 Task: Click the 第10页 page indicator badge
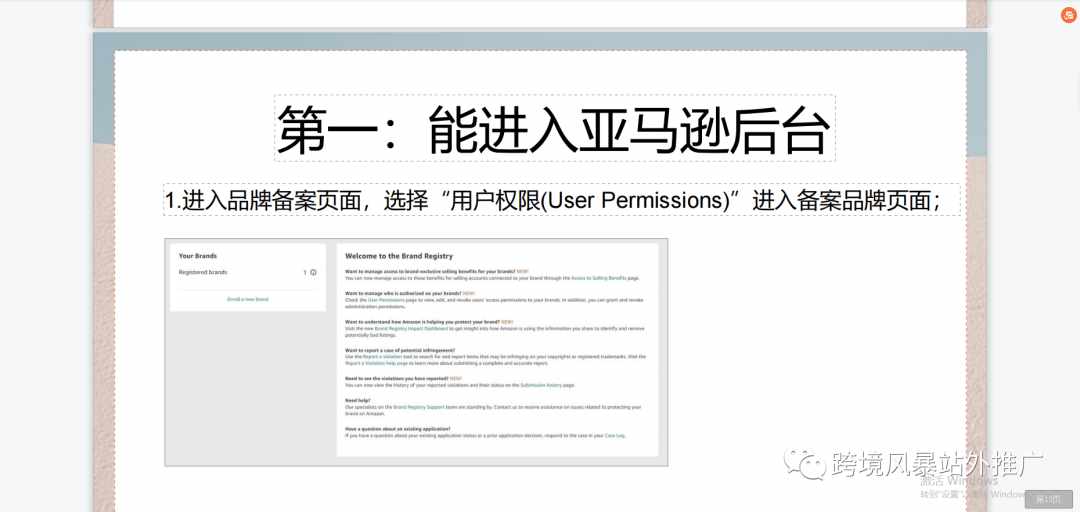point(1048,500)
